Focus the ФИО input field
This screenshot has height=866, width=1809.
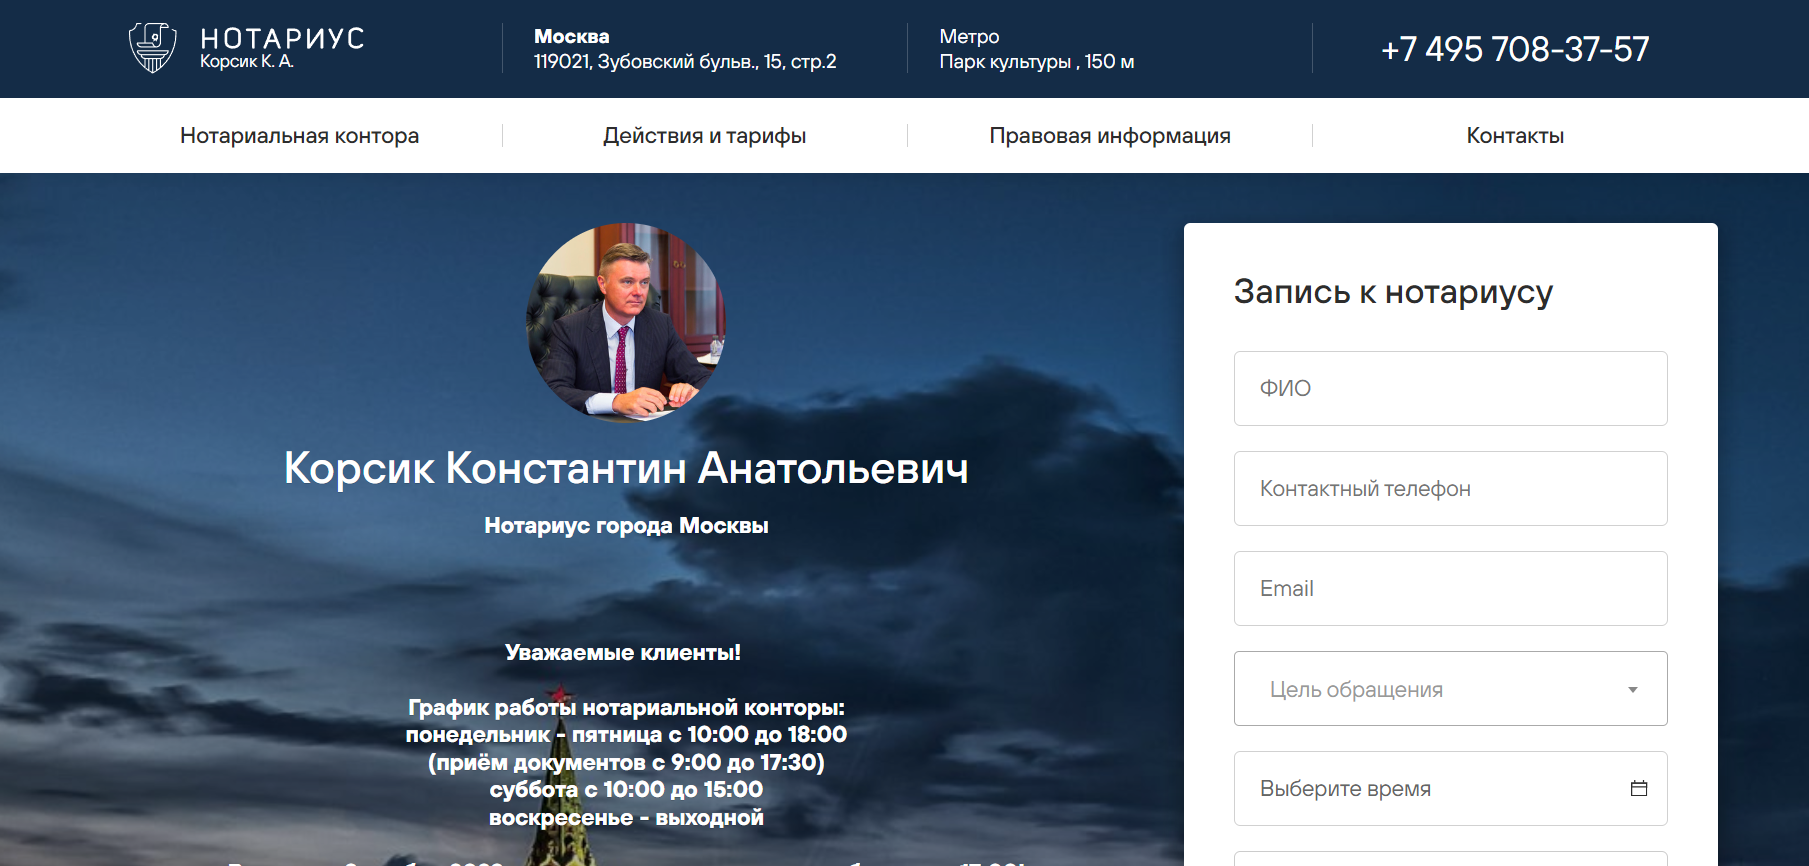[1450, 388]
